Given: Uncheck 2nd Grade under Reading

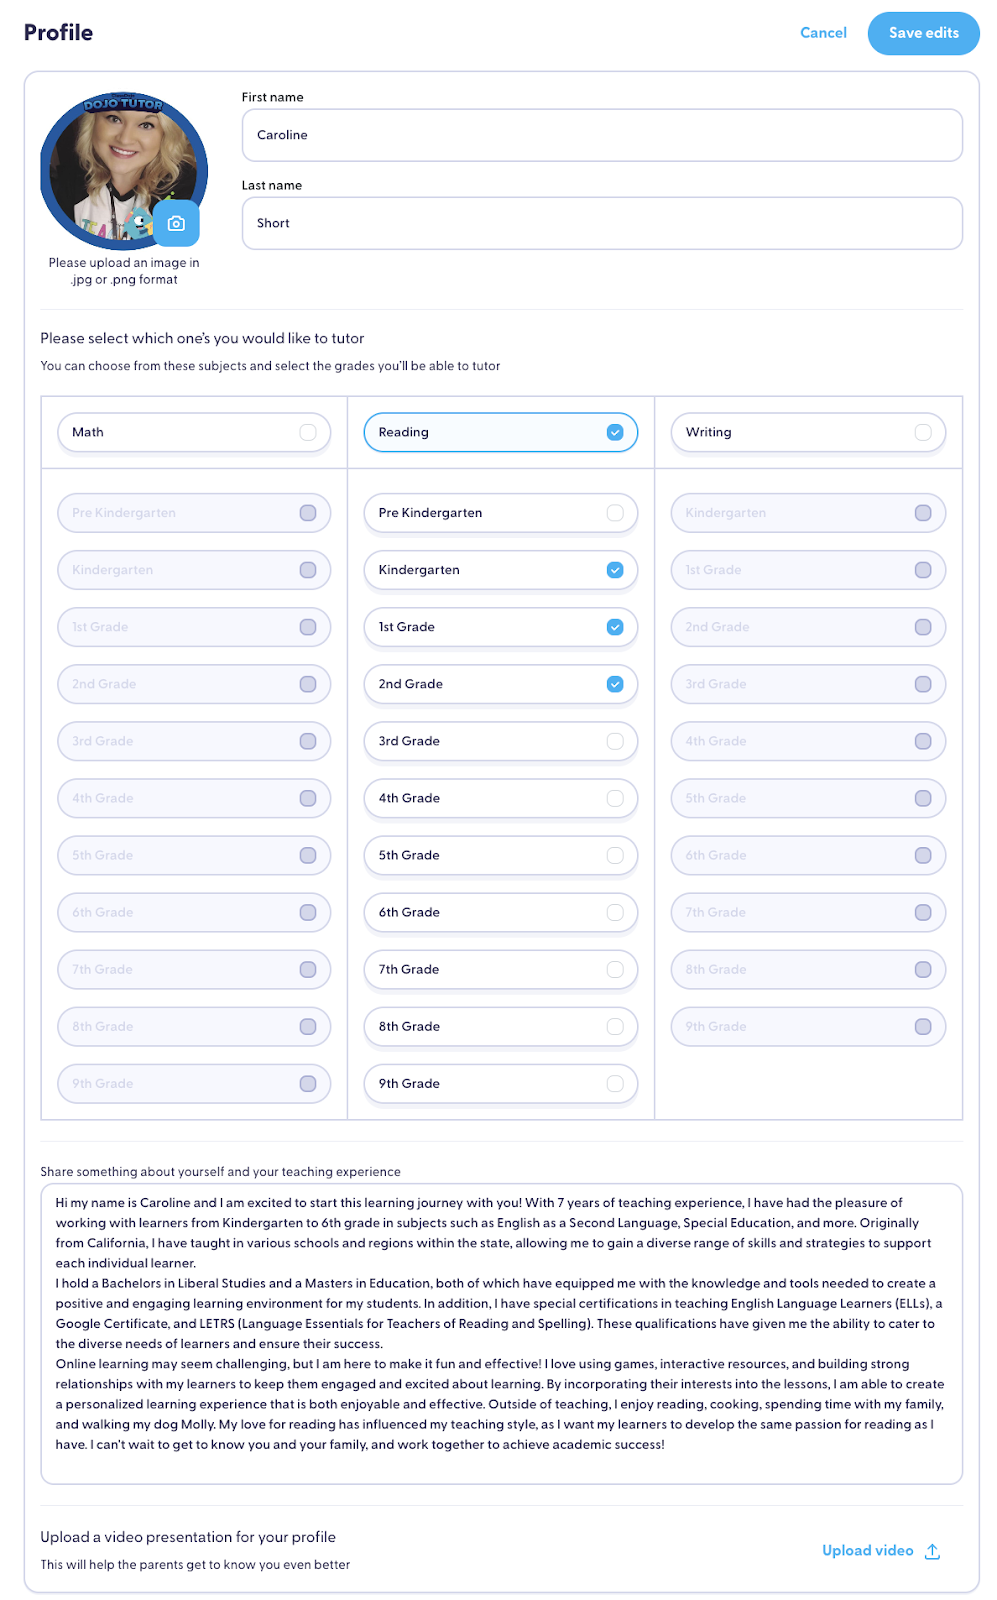Looking at the screenshot, I should click(615, 684).
